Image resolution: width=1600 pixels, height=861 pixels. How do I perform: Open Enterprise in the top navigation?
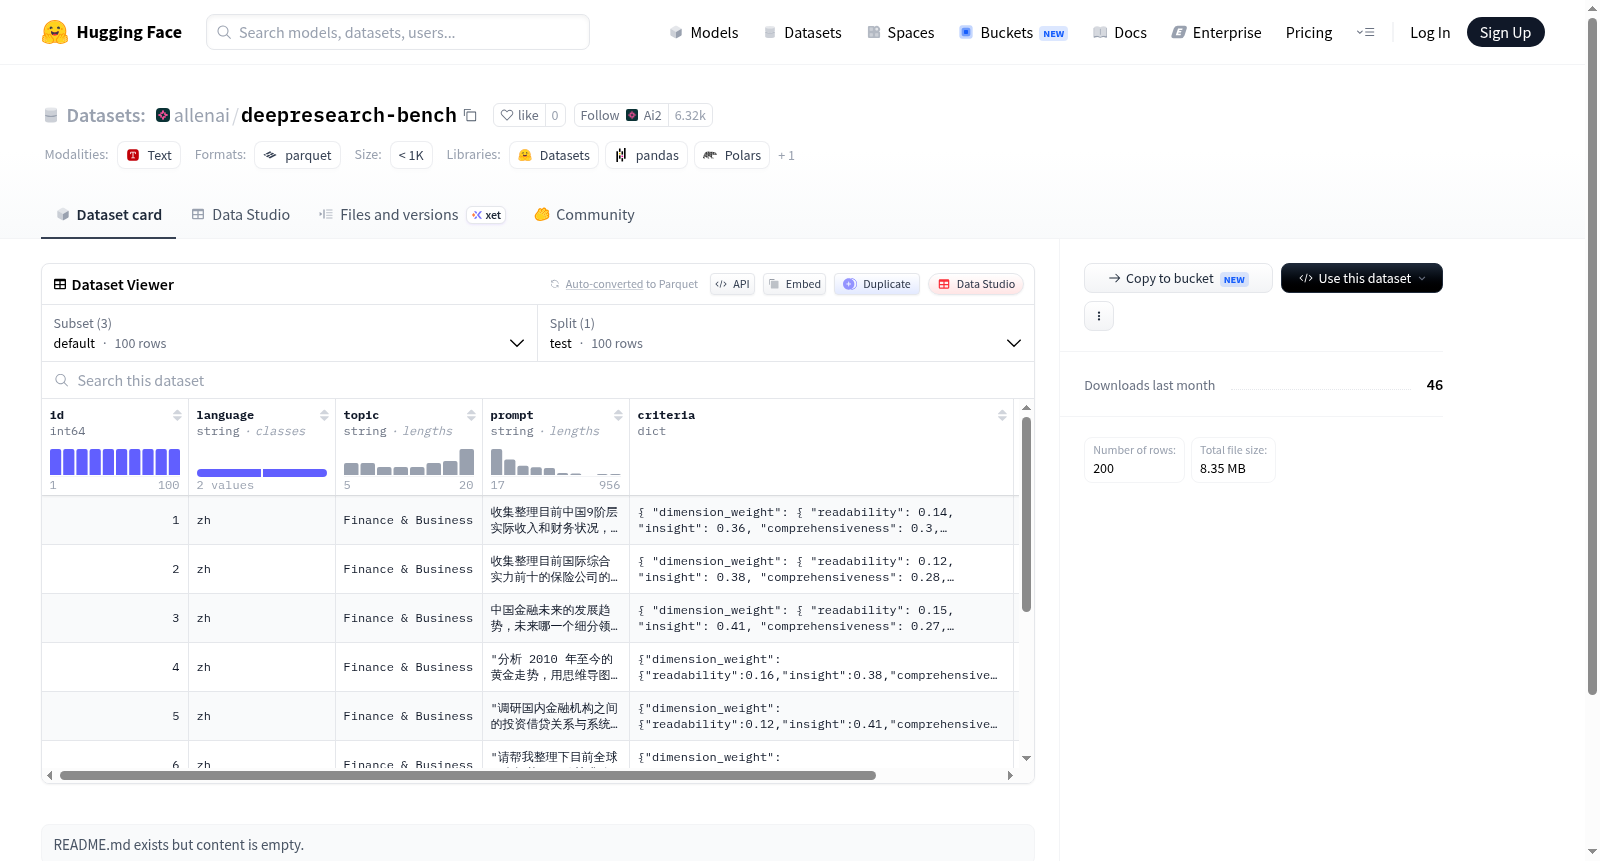tap(1216, 32)
